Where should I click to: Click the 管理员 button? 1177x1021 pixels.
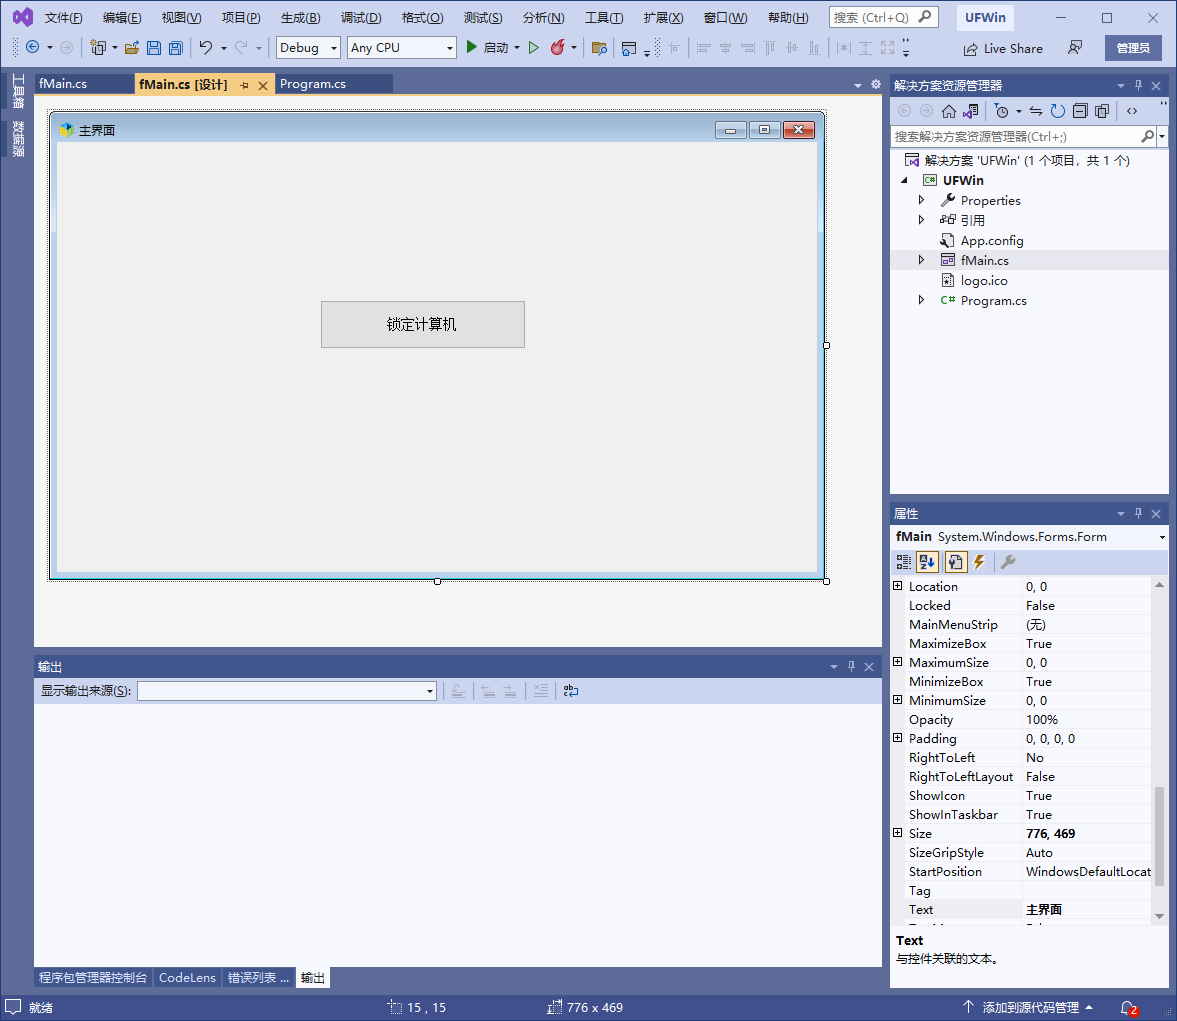1133,48
